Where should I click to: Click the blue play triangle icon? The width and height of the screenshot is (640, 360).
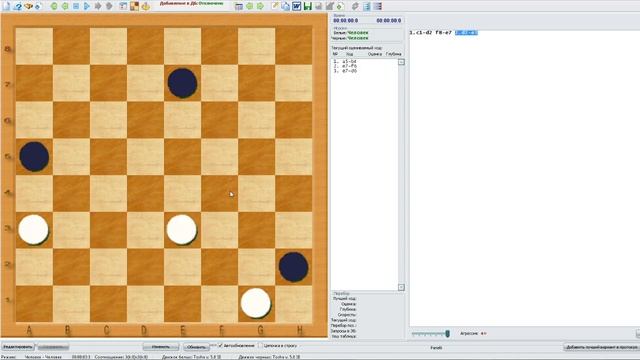[87, 6]
